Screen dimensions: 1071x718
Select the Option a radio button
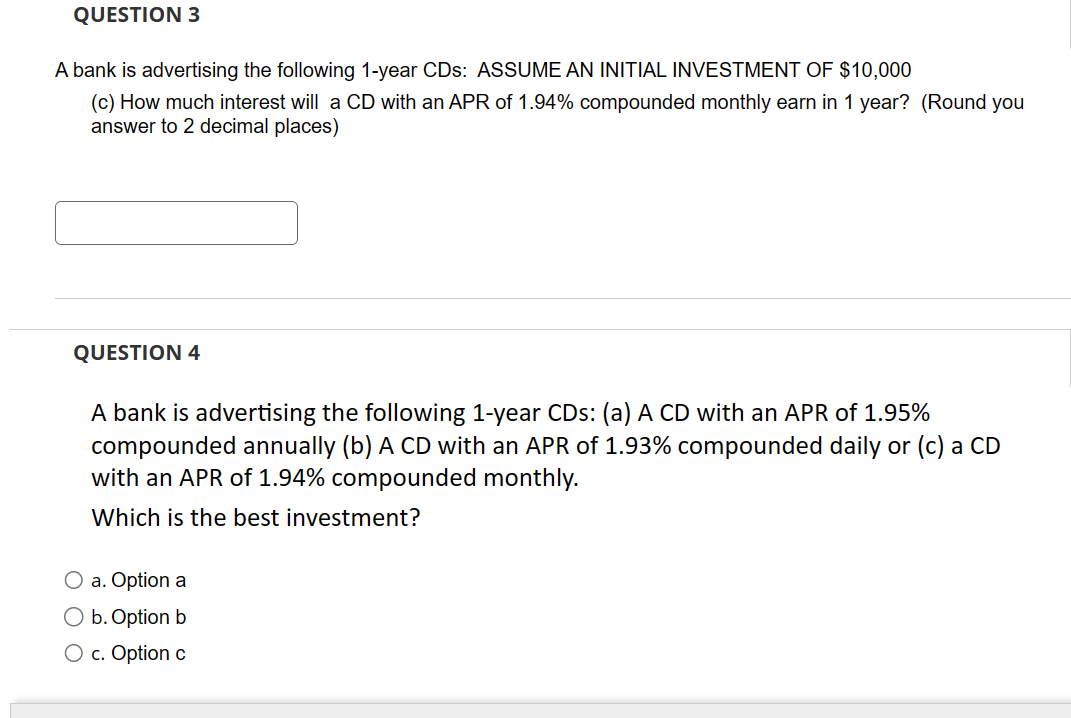click(74, 580)
